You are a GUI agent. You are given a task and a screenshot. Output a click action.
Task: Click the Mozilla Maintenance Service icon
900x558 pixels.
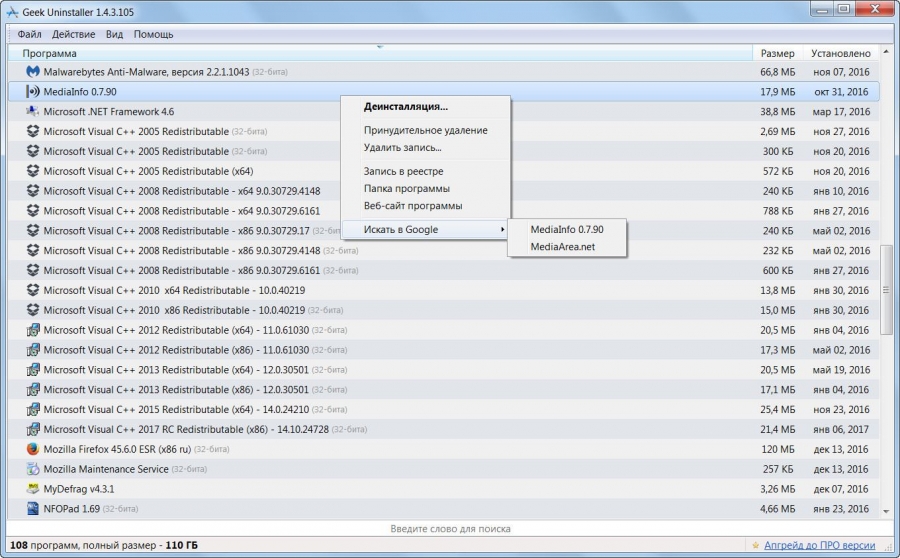tap(33, 469)
